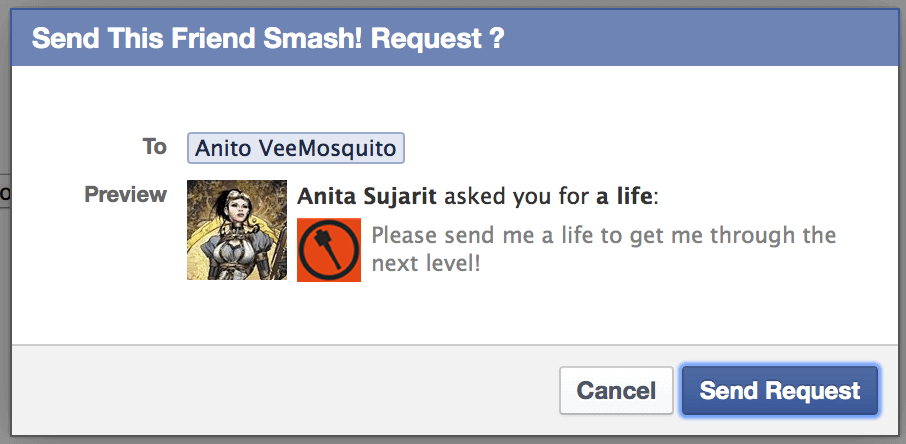Click the Send Request button
906x444 pixels.
pos(780,391)
